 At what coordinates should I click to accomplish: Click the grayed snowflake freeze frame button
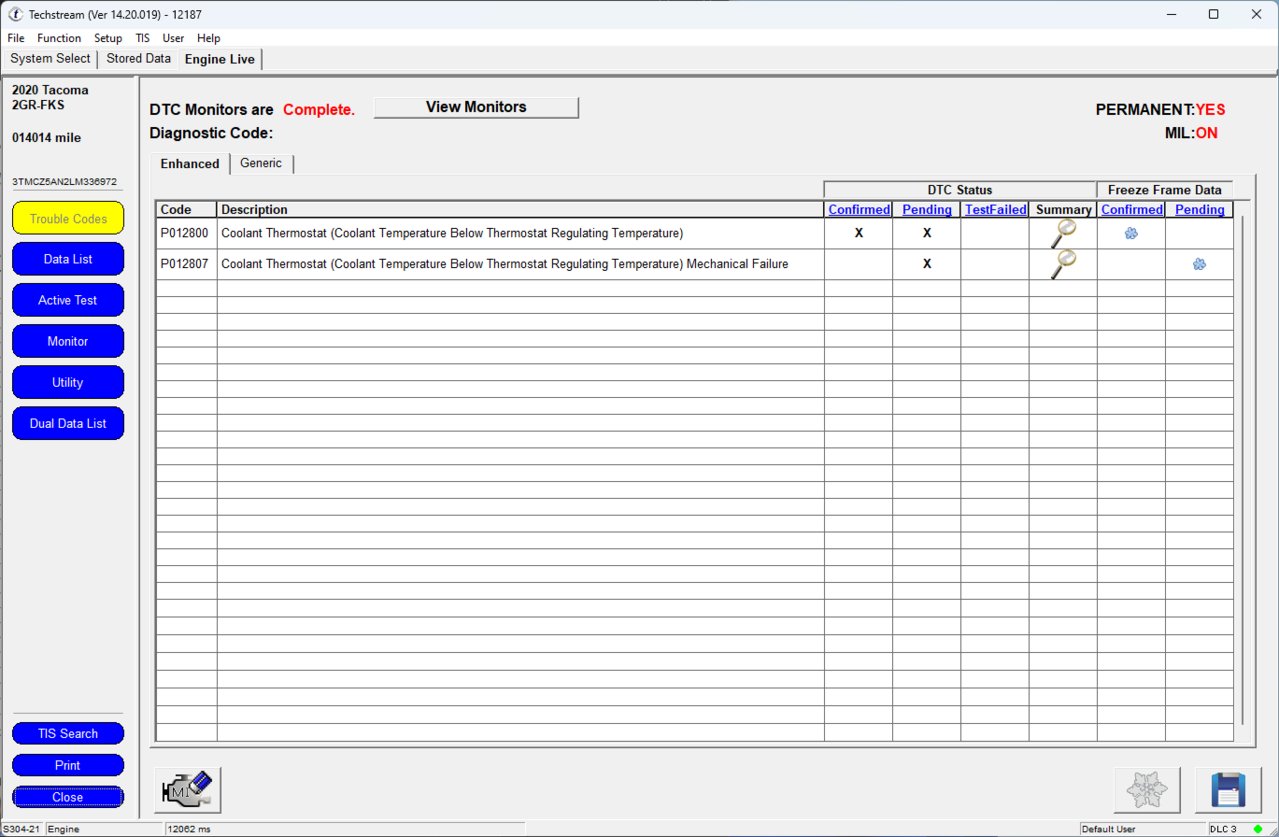pos(1147,790)
